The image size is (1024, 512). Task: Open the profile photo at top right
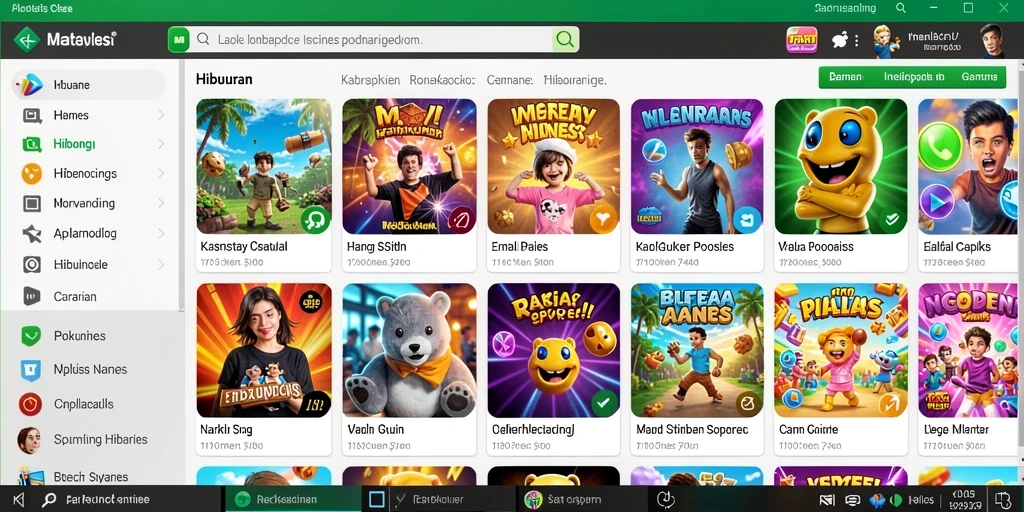coord(991,40)
